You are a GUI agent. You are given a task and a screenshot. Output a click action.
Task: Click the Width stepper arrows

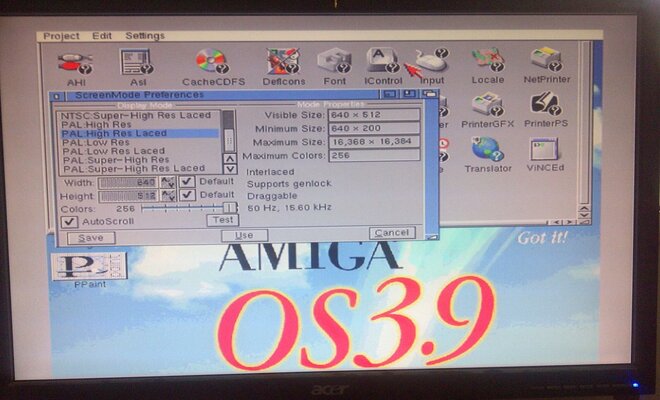168,182
